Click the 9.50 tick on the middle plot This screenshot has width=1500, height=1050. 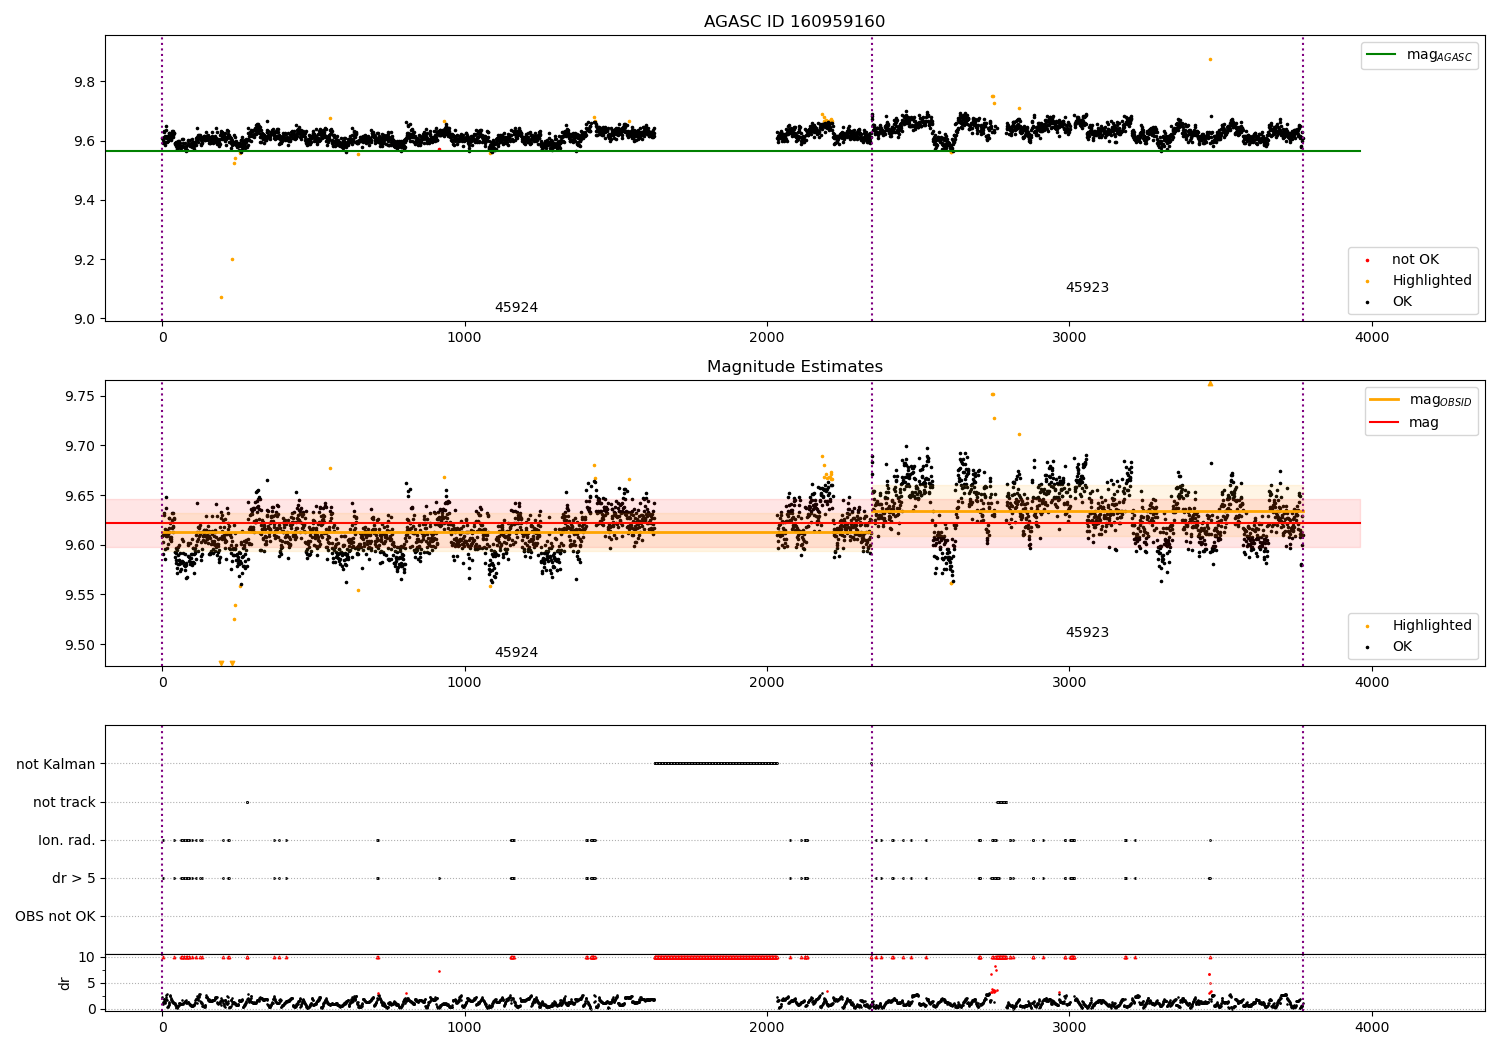[79, 645]
